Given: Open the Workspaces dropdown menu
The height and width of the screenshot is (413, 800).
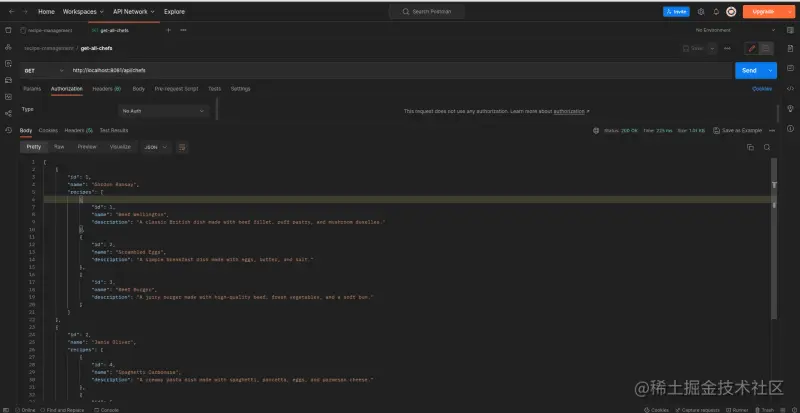Looking at the screenshot, I should [x=83, y=11].
